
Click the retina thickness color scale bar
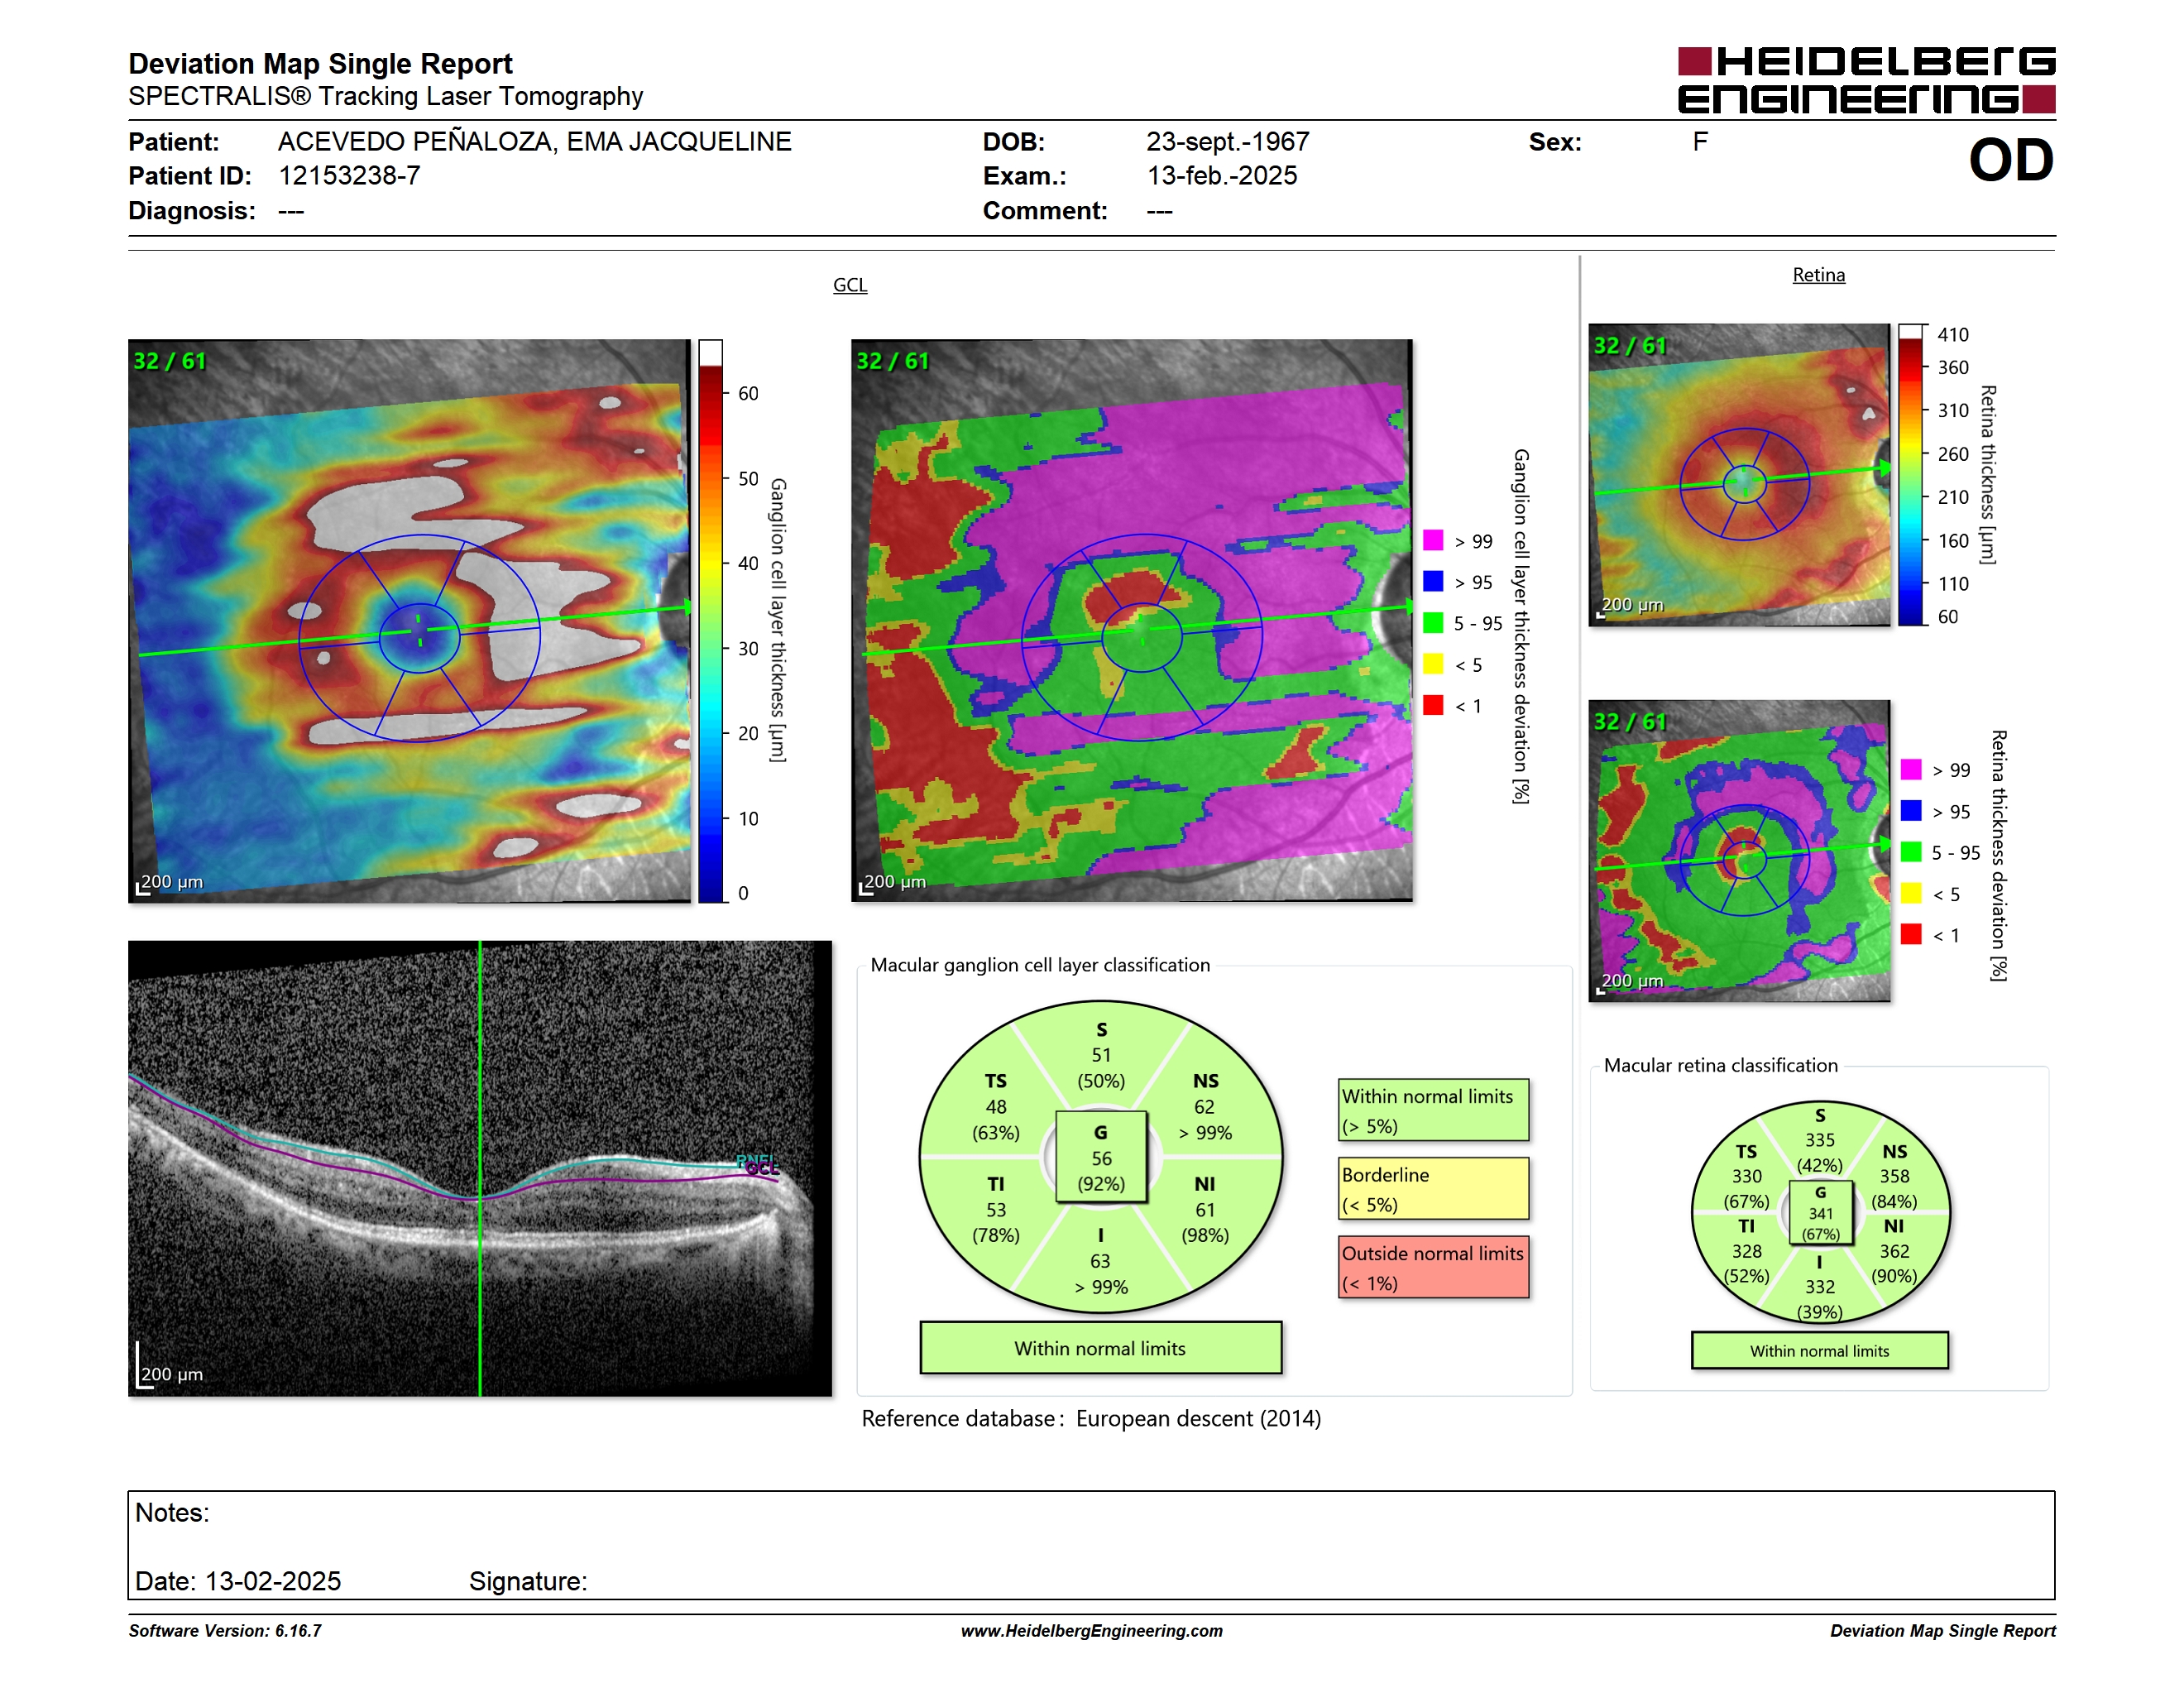point(1911,474)
